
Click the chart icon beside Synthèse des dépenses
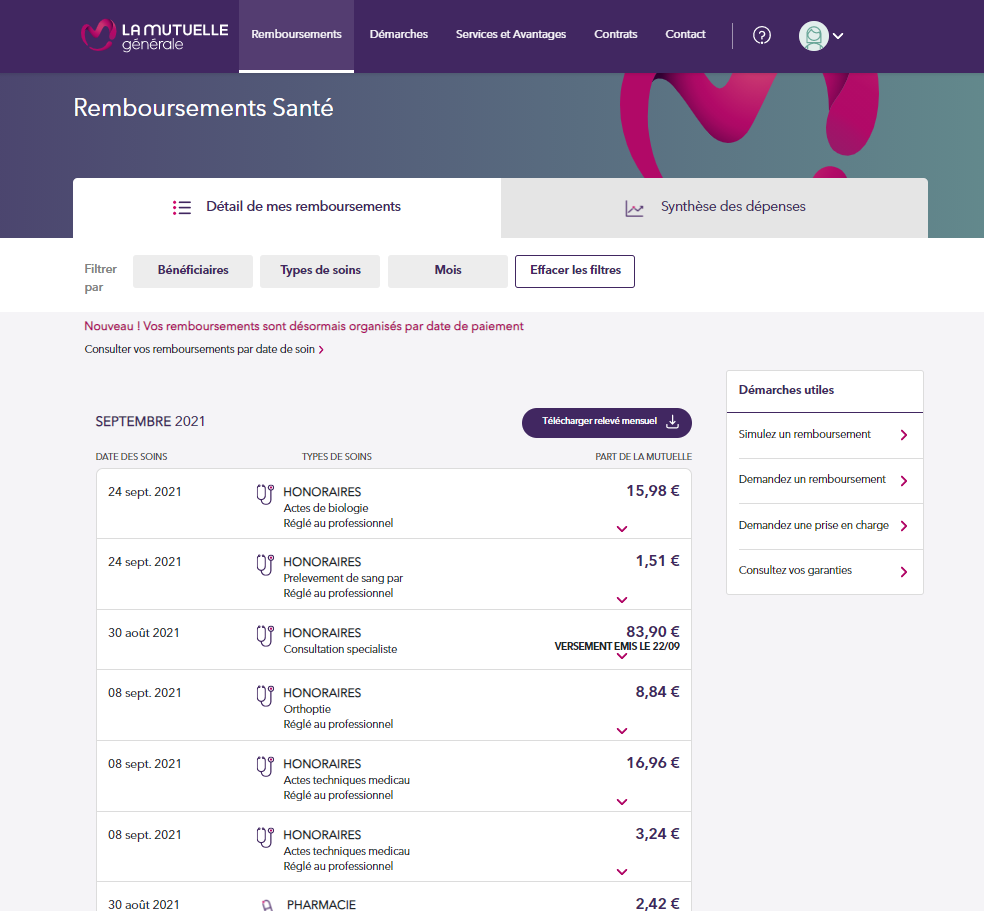click(633, 207)
